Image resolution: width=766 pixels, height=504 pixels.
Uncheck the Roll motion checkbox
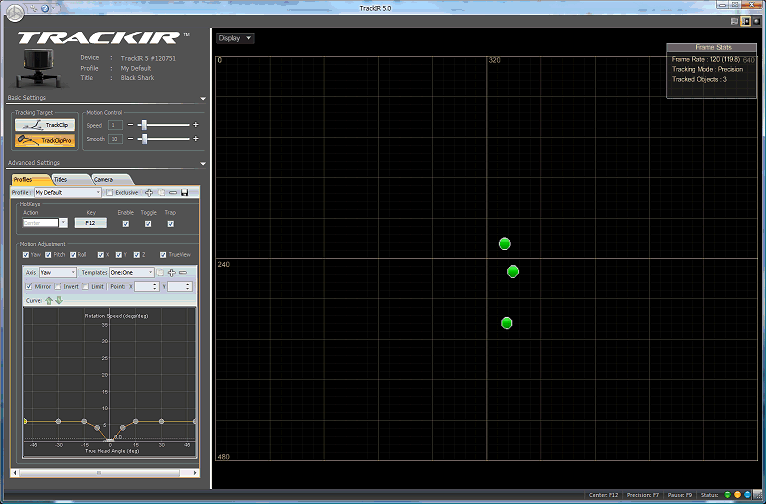point(73,254)
